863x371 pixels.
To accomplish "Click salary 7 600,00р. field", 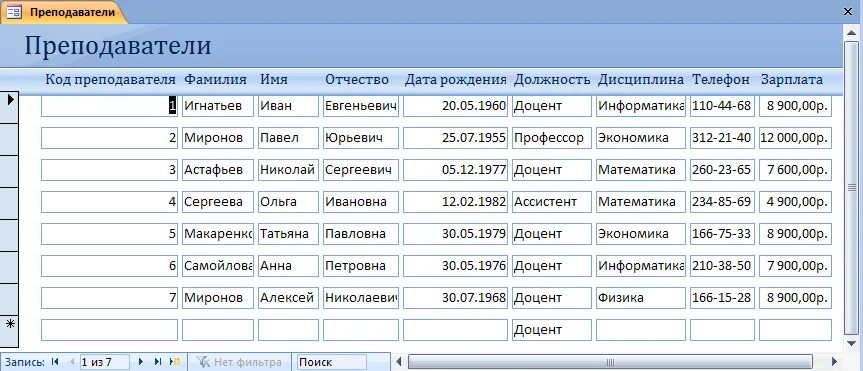I will pyautogui.click(x=795, y=170).
